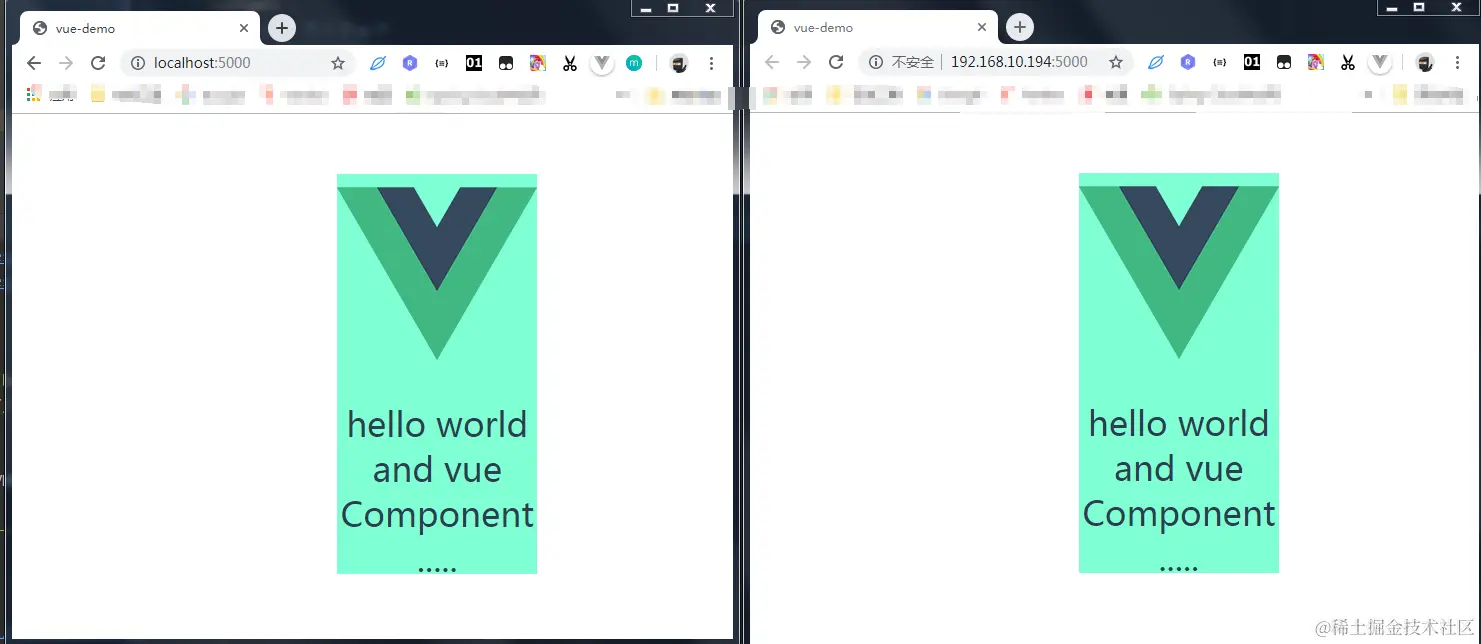Open black 01 extension in left window
The width and height of the screenshot is (1481, 644).
point(474,63)
